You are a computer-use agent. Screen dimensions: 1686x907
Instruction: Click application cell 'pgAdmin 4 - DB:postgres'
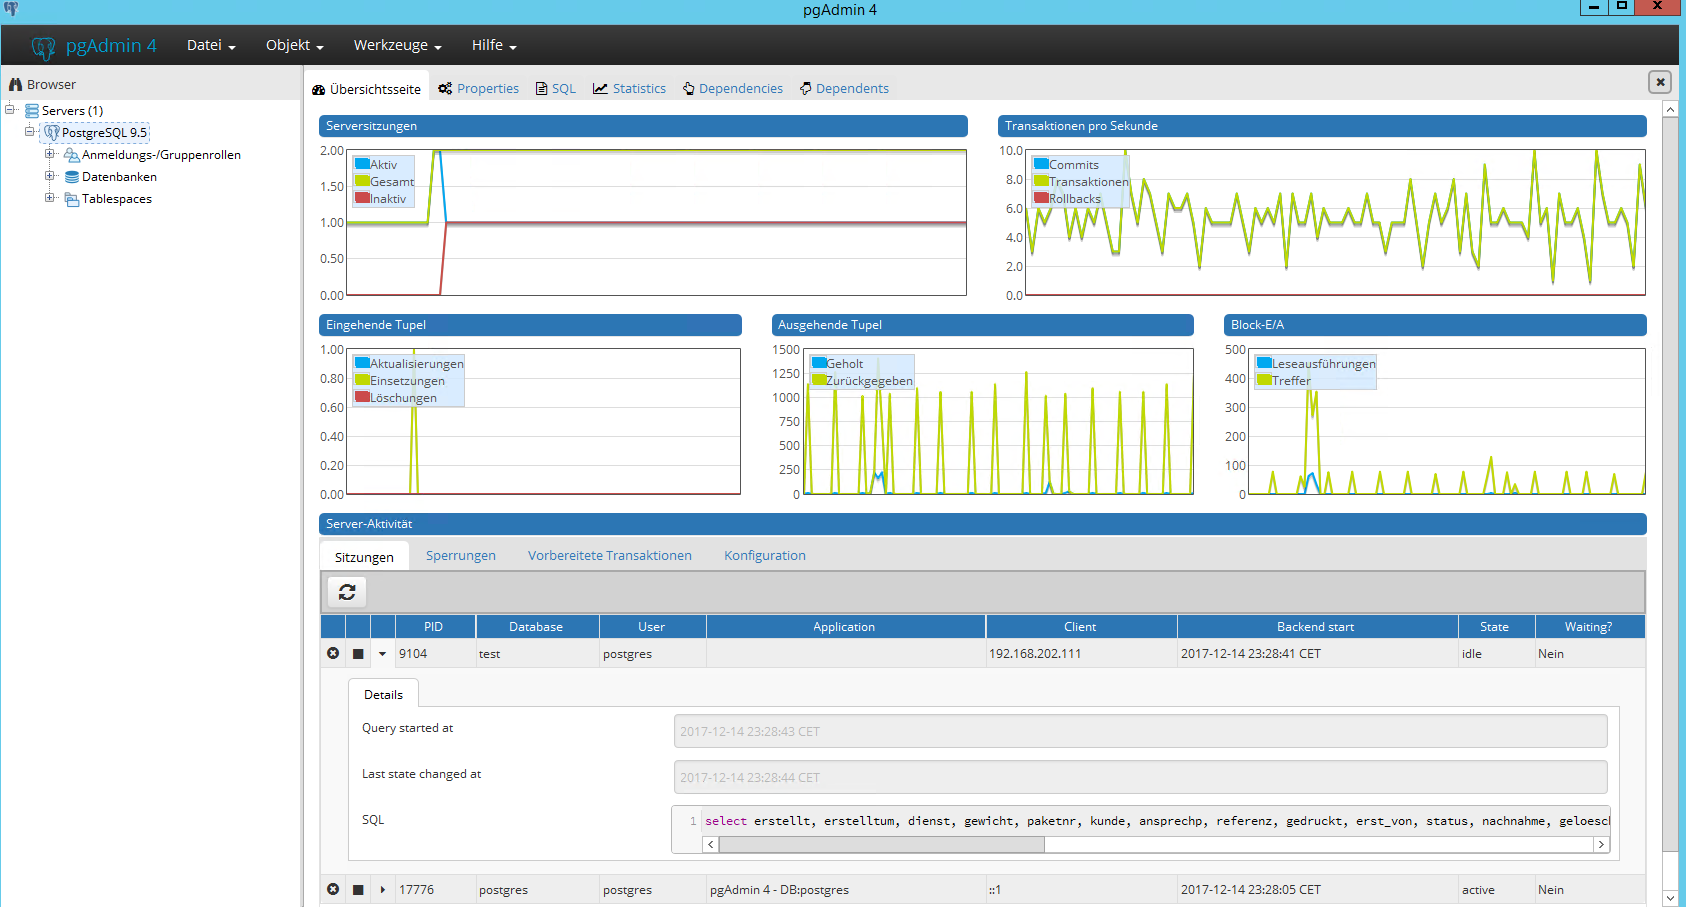pyautogui.click(x=779, y=890)
